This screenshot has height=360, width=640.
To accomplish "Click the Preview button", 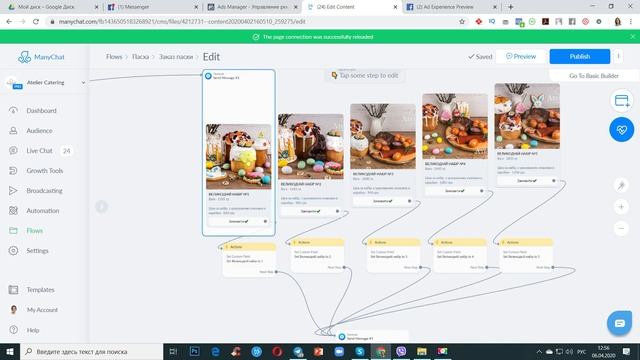I will click(x=521, y=56).
